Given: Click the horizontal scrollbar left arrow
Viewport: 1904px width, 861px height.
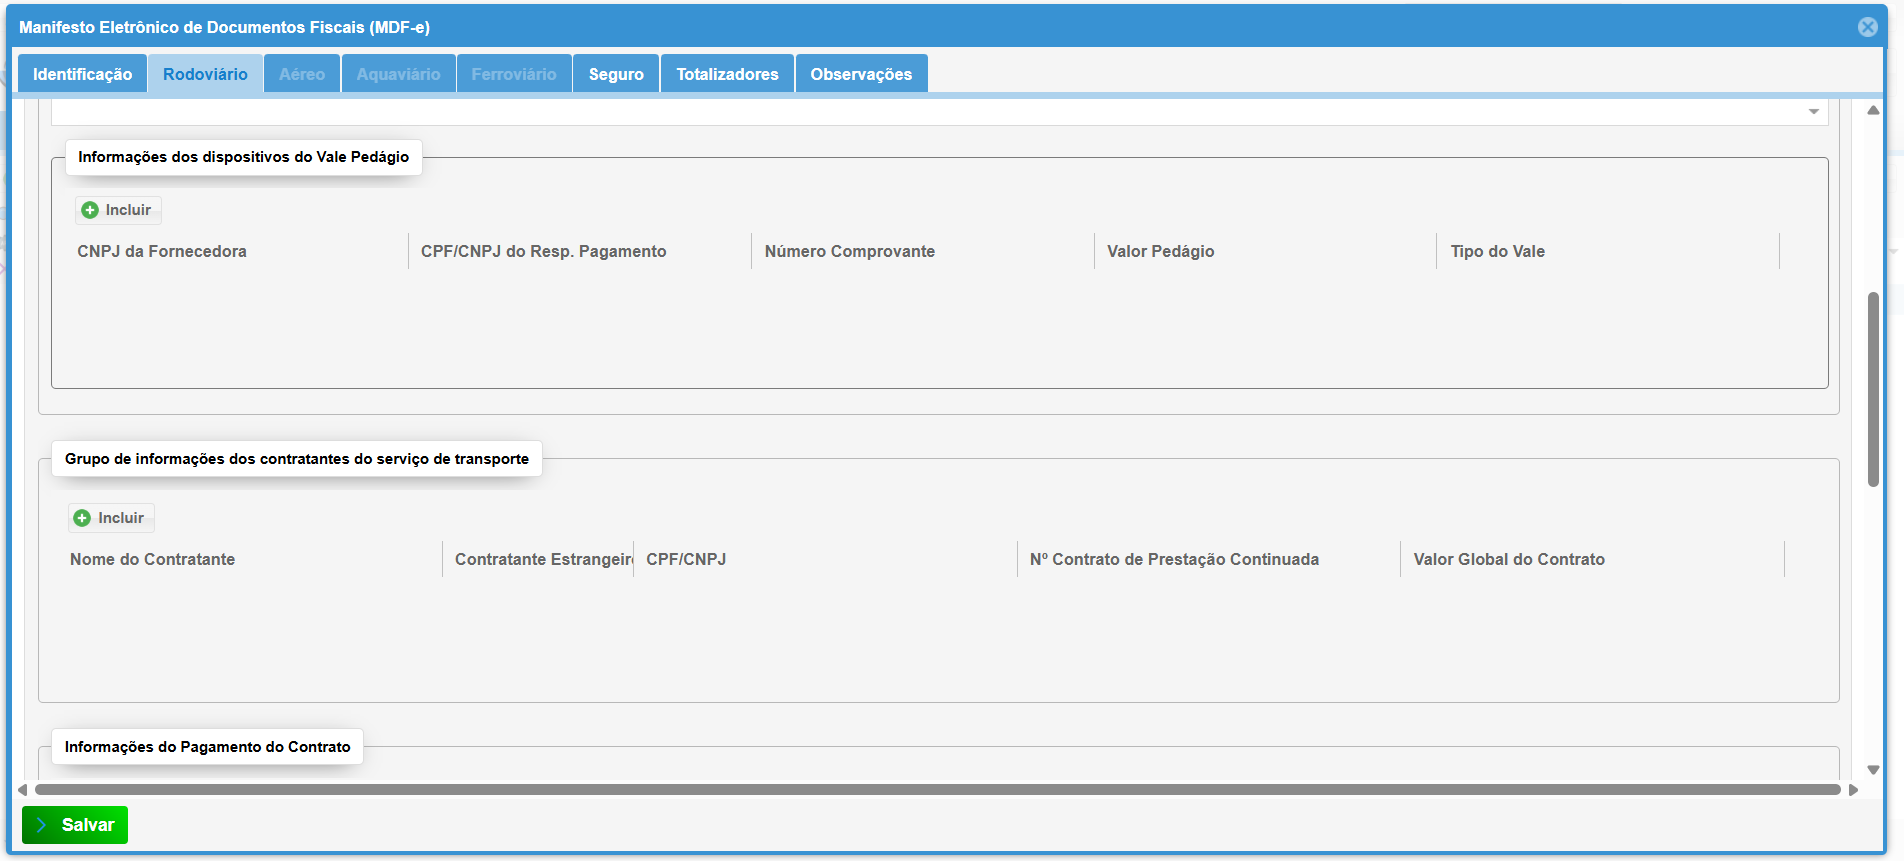Looking at the screenshot, I should (x=22, y=790).
